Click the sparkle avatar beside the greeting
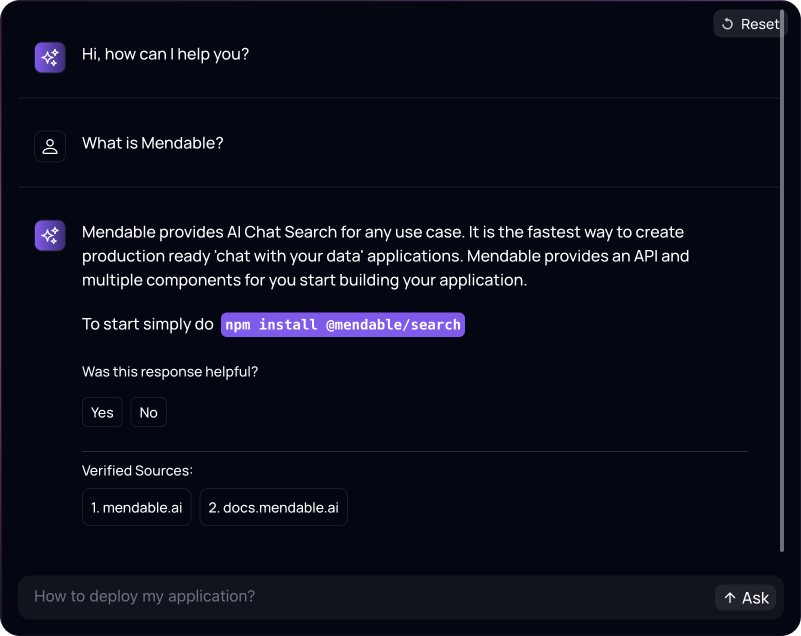 [x=50, y=58]
